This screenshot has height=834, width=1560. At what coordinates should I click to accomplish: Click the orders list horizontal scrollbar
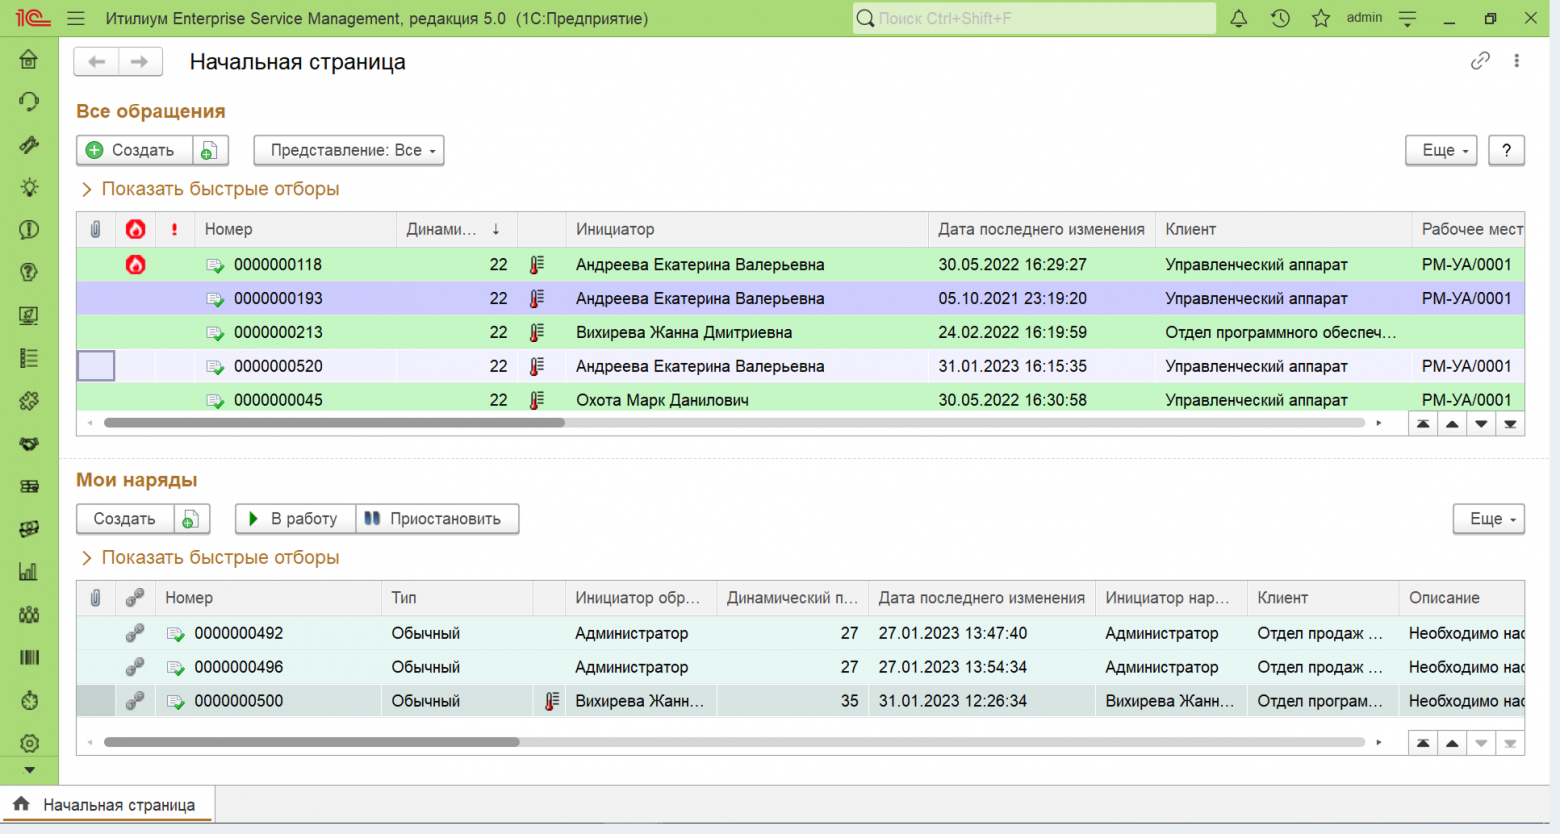(x=311, y=742)
